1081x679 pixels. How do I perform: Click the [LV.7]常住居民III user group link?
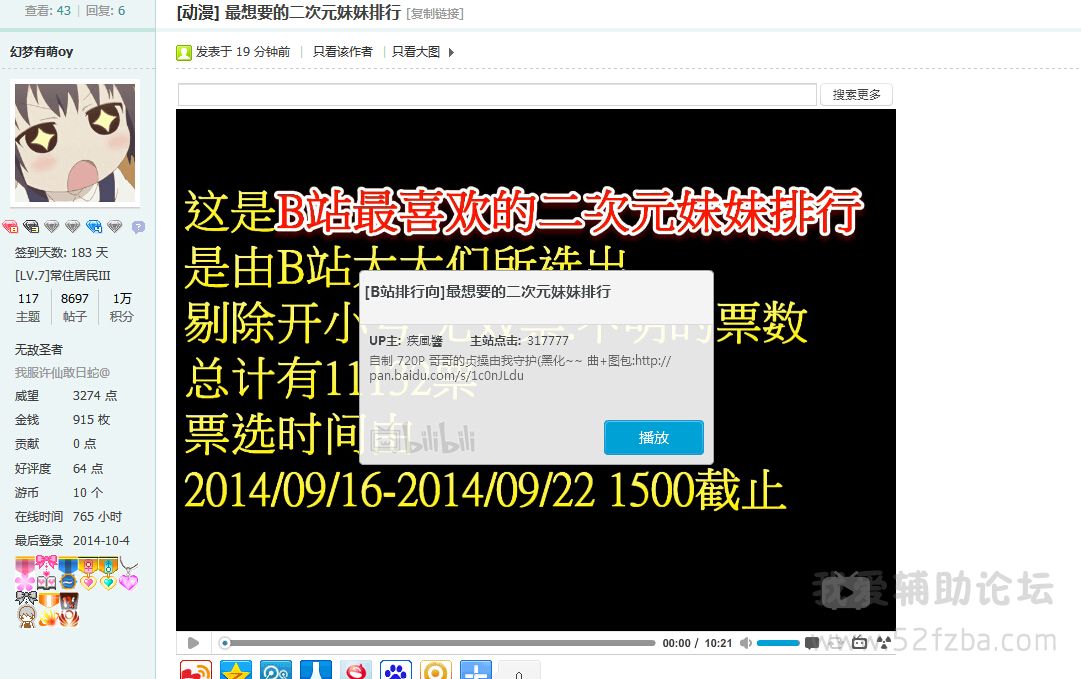pyautogui.click(x=63, y=276)
